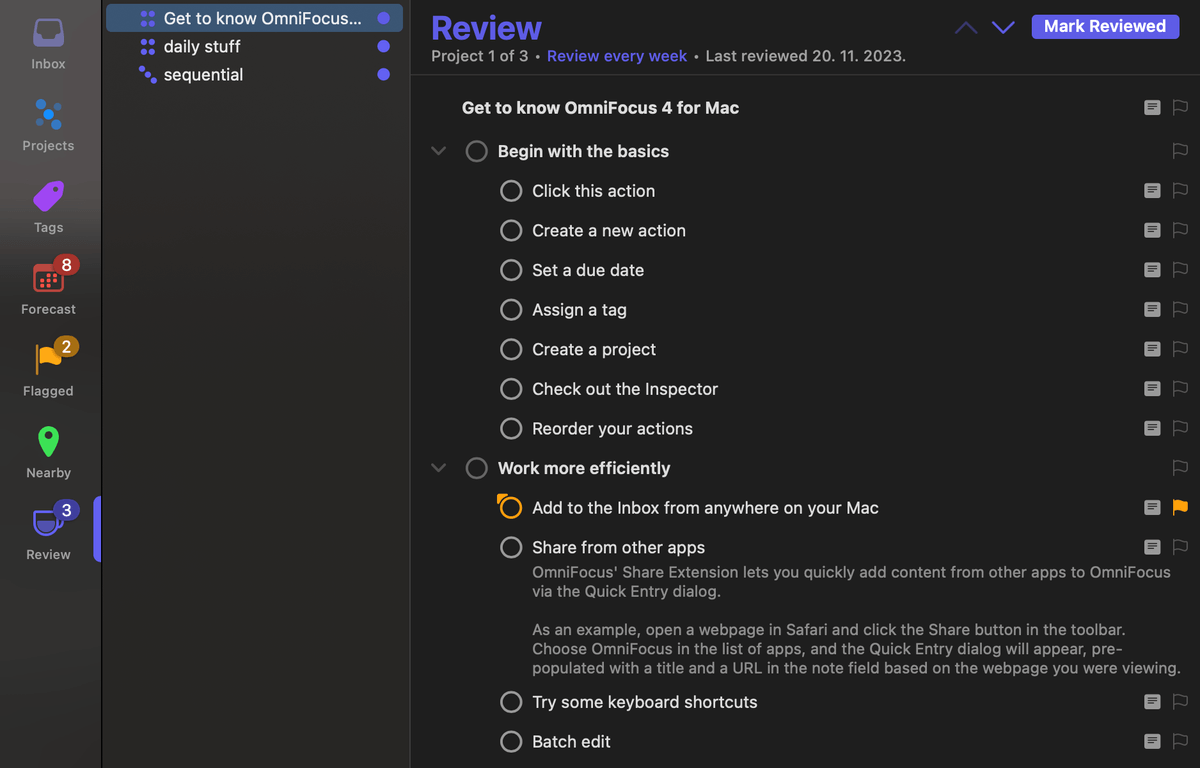Mark 'Click this action' as complete
Viewport: 1200px width, 768px height.
pyautogui.click(x=510, y=190)
